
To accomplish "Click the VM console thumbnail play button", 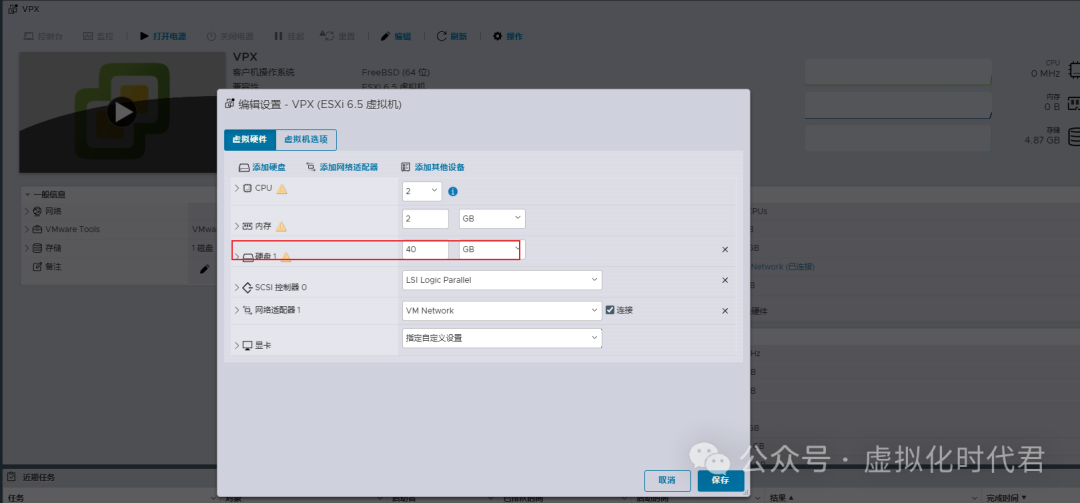I will coord(121,112).
